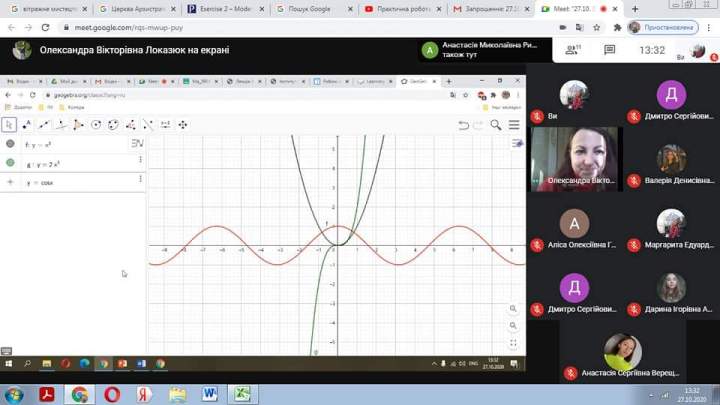Viewport: 720px width, 405px height.
Task: Reload the Meet page
Action: pos(45,28)
